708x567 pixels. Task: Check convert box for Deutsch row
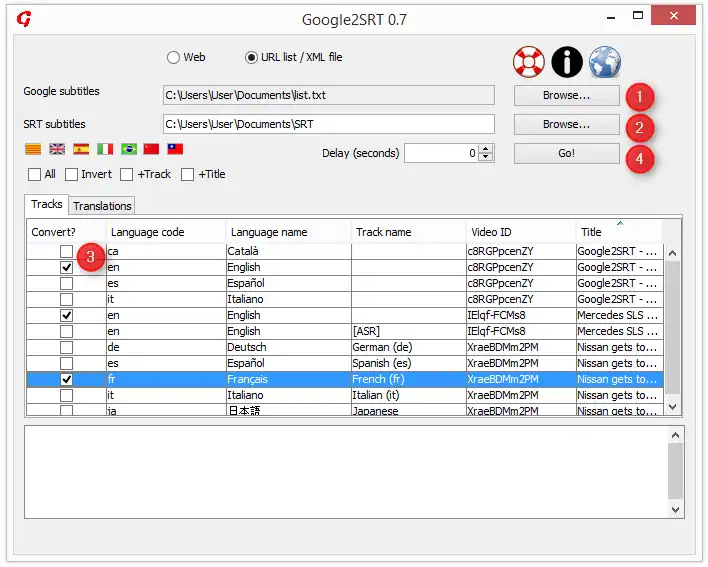click(x=66, y=347)
